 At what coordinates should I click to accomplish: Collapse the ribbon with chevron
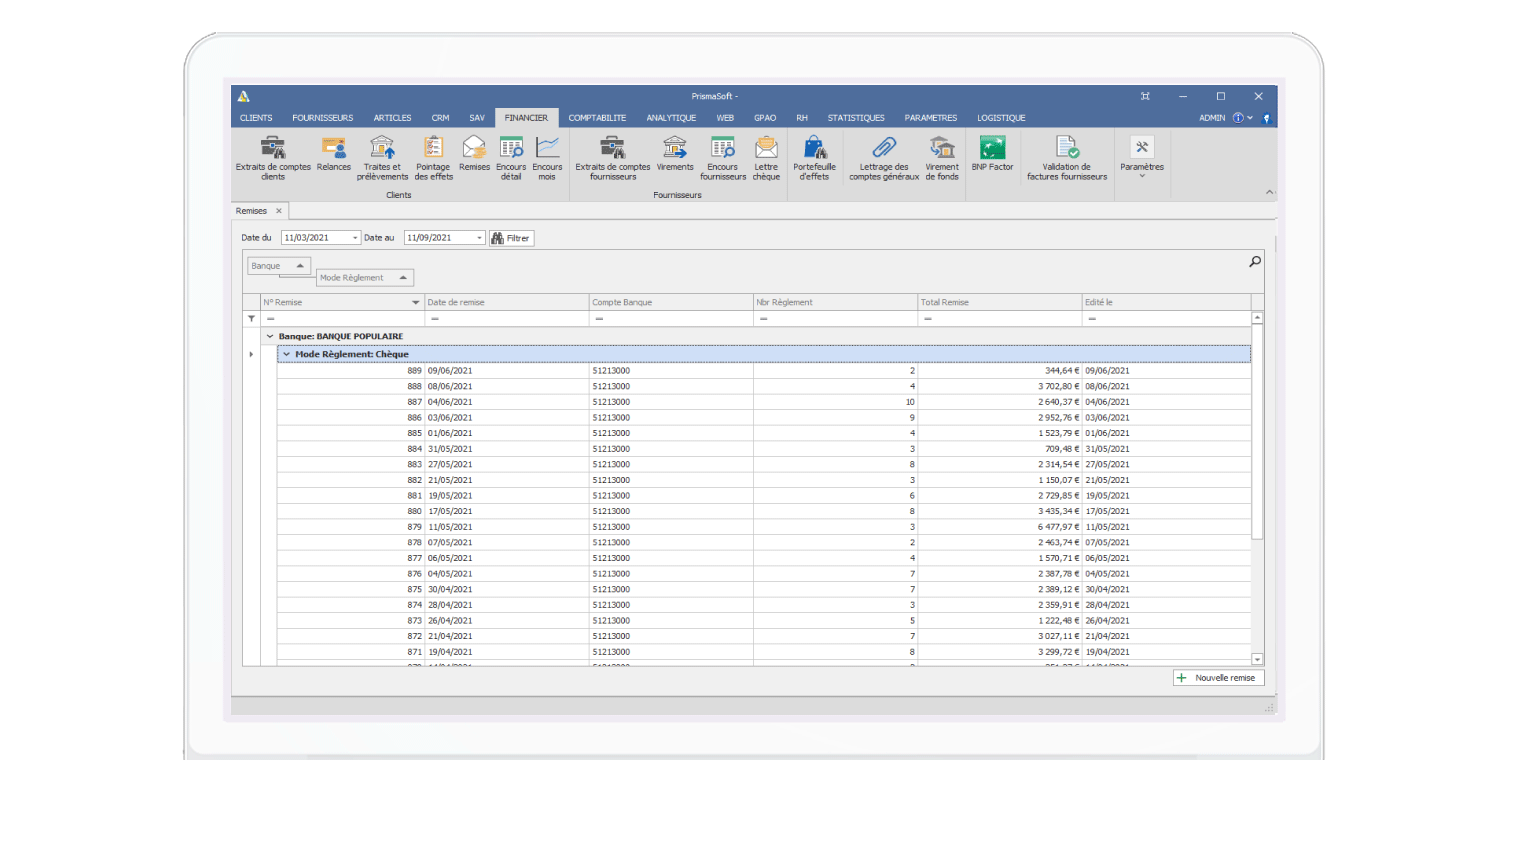click(1270, 192)
